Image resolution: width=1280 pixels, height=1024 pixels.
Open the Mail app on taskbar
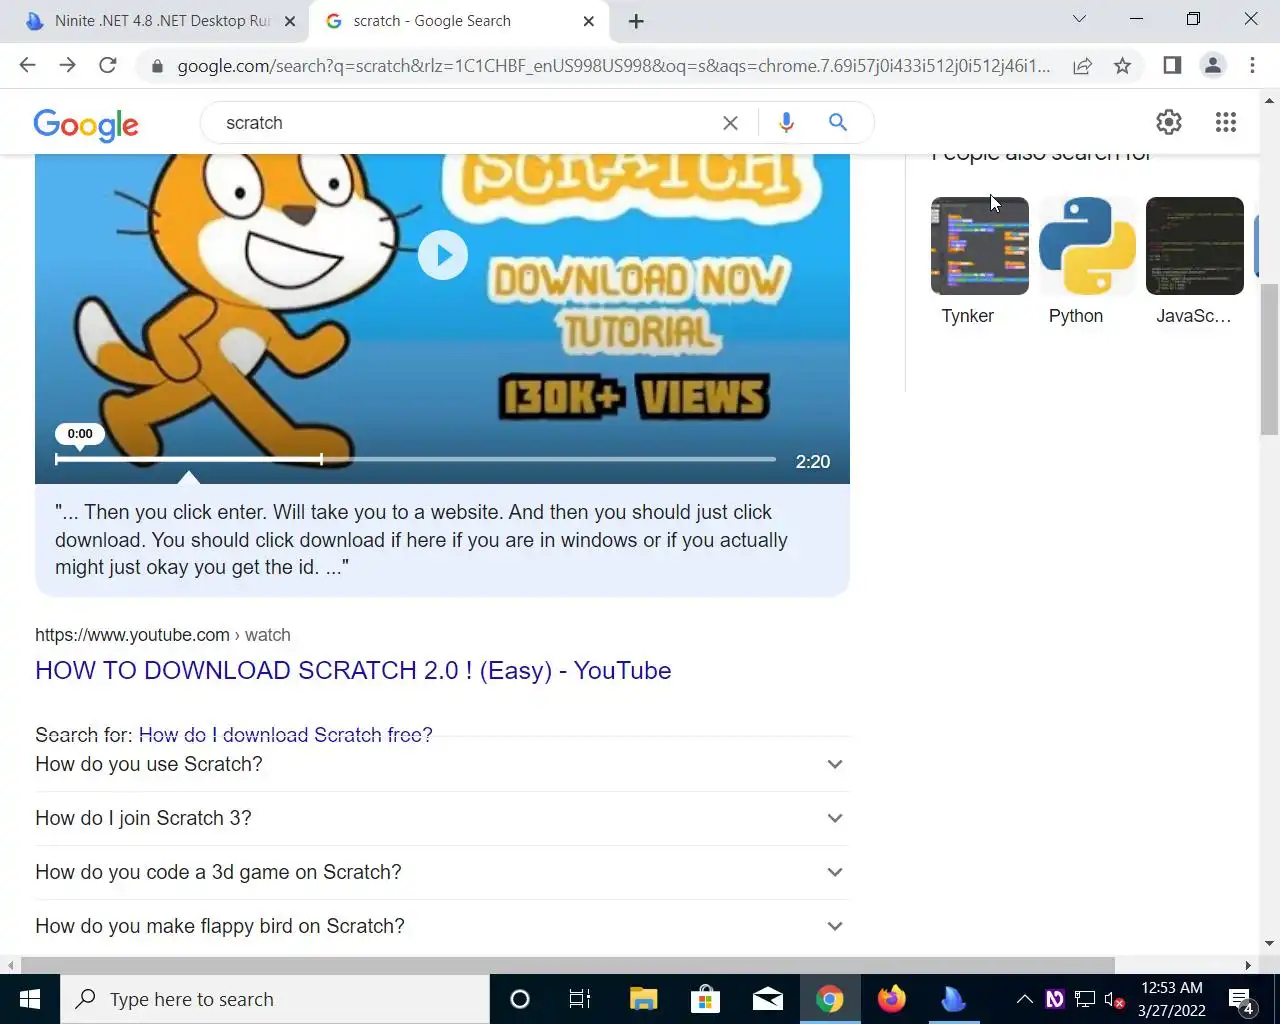click(767, 999)
